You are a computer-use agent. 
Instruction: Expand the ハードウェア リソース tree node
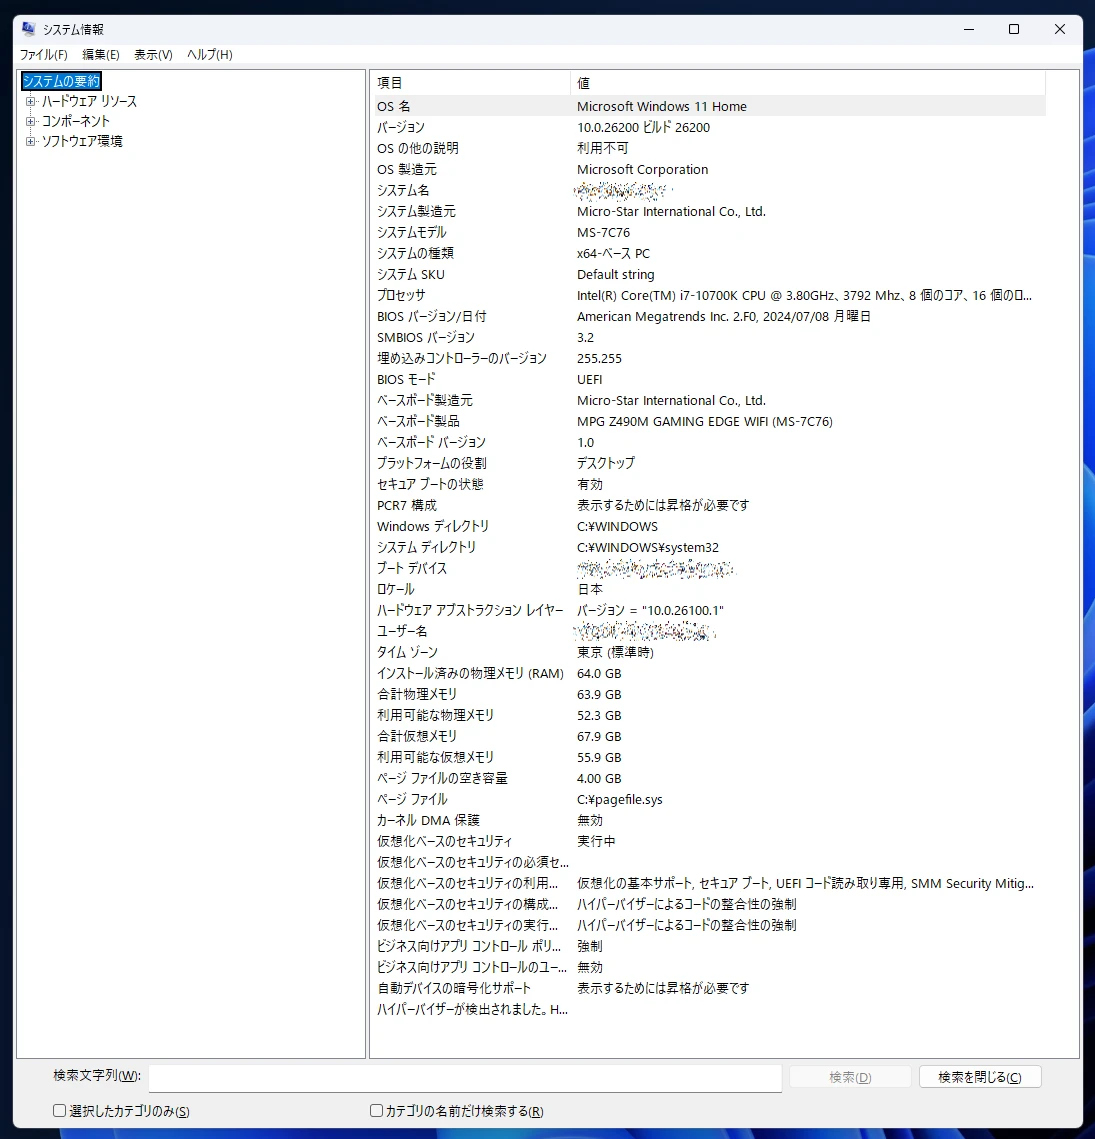[x=31, y=101]
